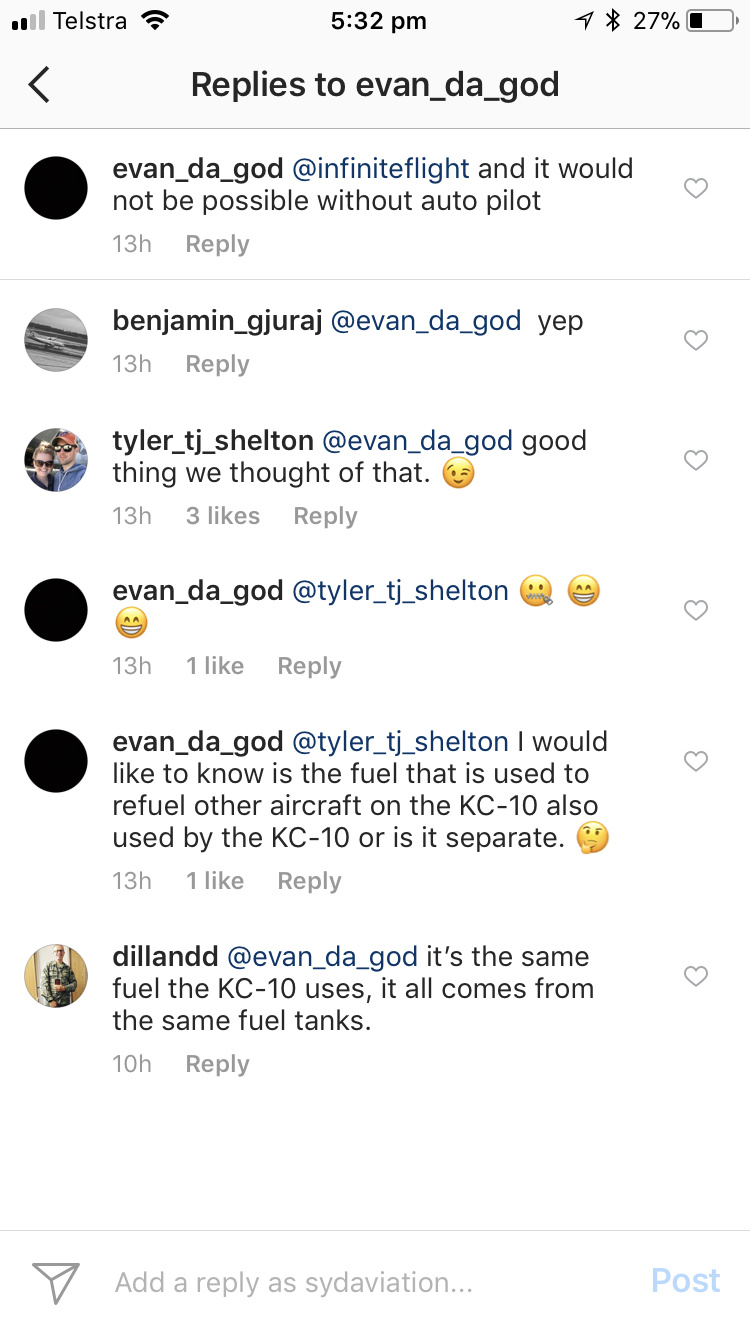Open tyler_tj_shelton's profile picture

56,460
